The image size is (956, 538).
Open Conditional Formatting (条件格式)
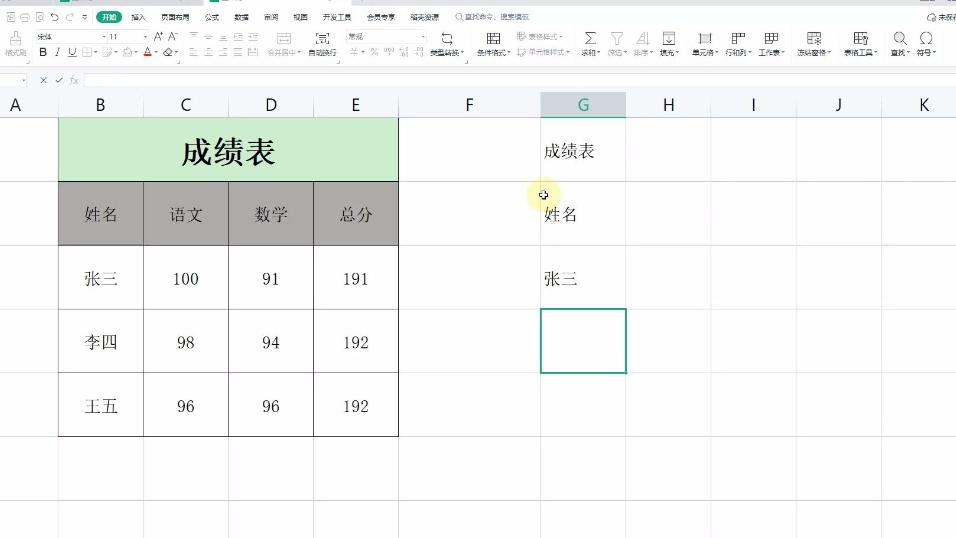pyautogui.click(x=493, y=44)
